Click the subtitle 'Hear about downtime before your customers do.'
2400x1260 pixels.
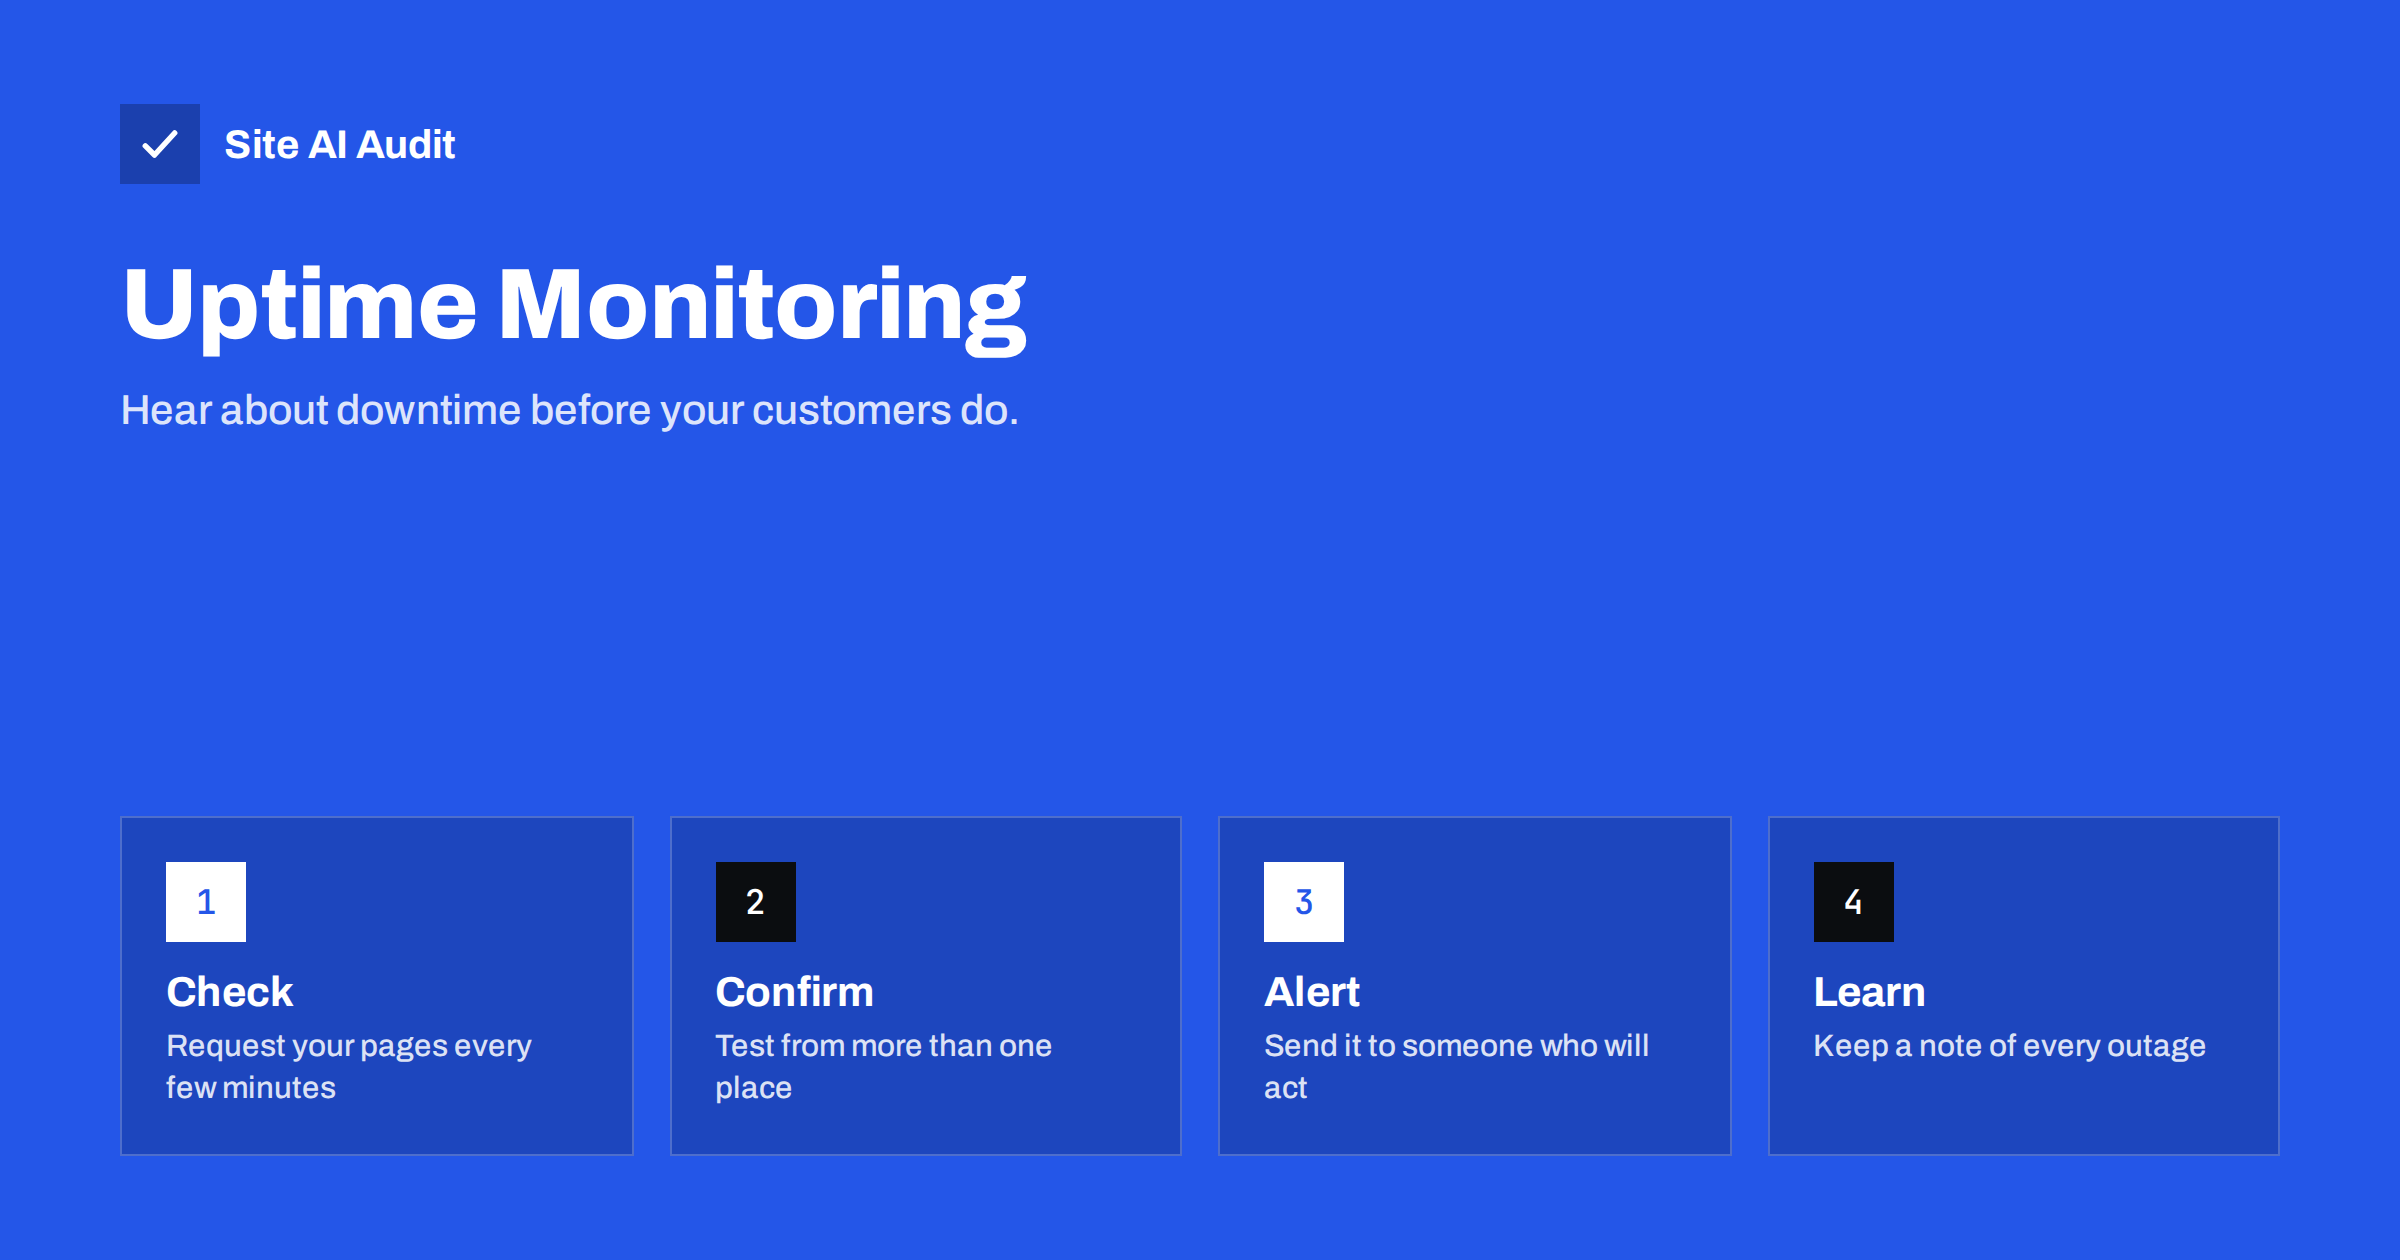tap(570, 410)
